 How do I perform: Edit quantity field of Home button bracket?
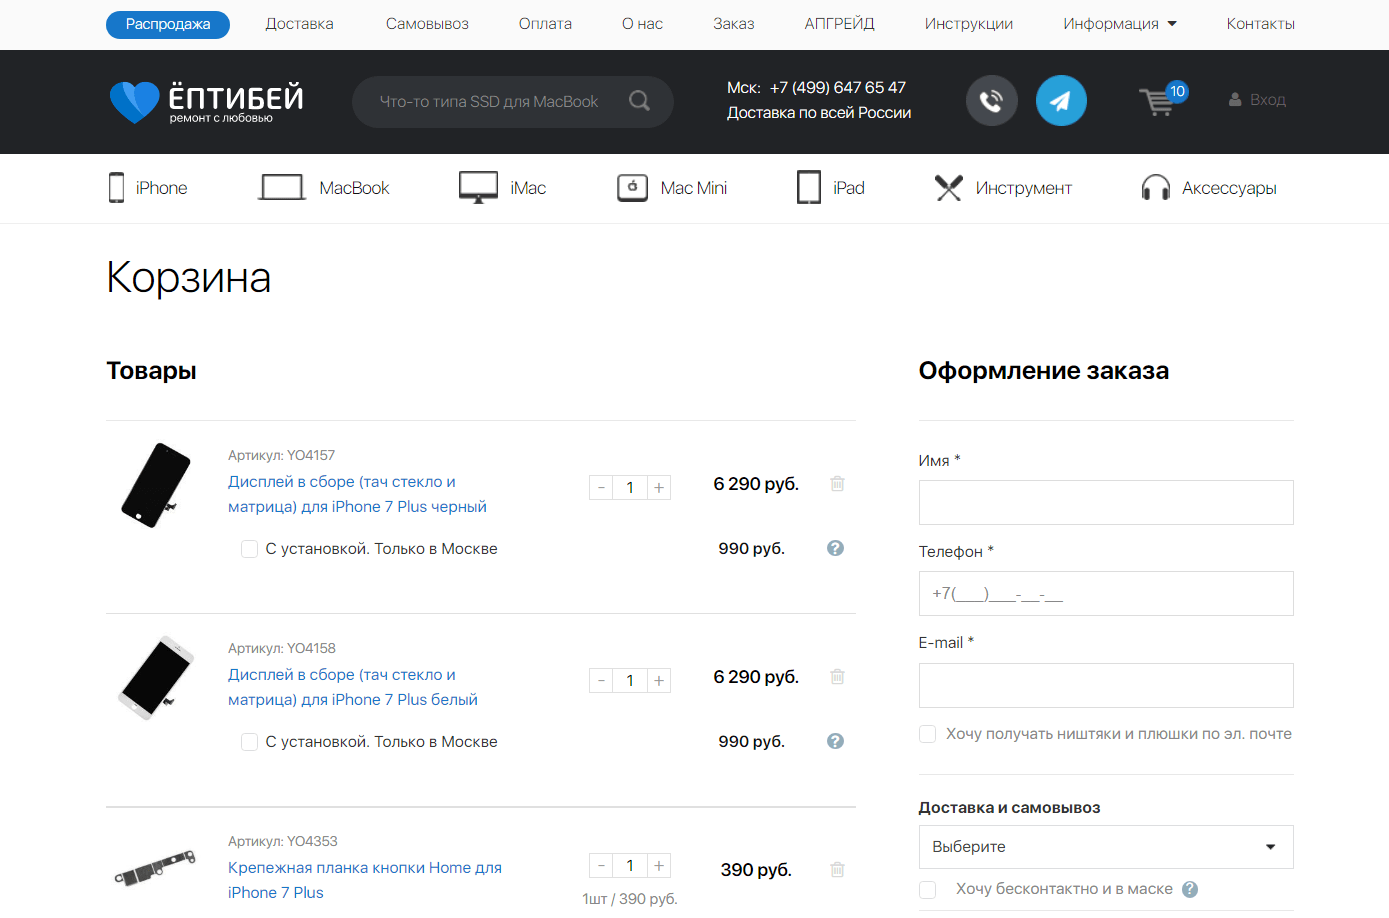click(630, 866)
